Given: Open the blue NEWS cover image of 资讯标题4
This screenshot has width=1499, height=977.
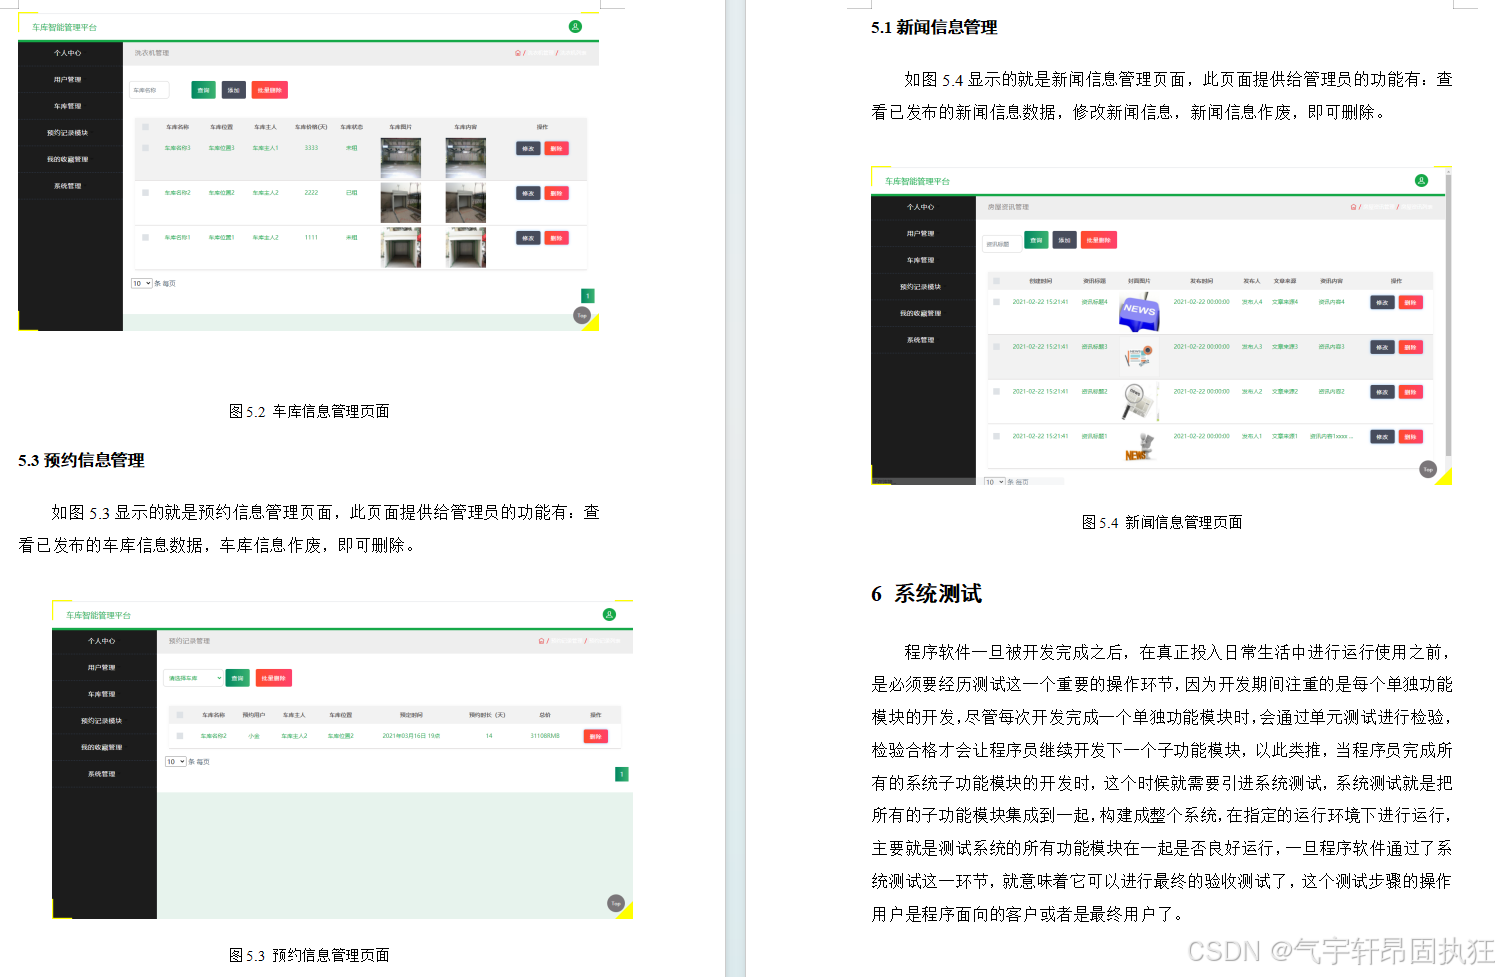Looking at the screenshot, I should click(x=1139, y=312).
